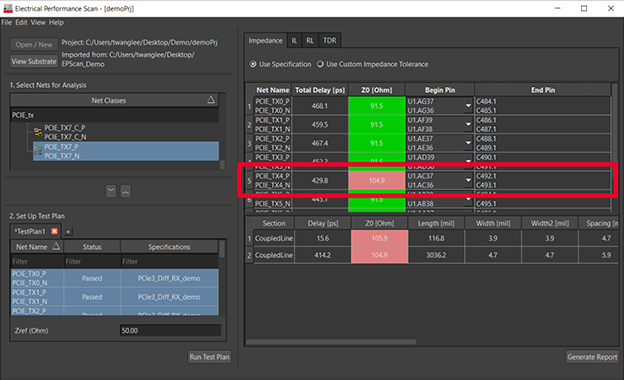Click the move-up arrow button under Net Classes

[125, 191]
